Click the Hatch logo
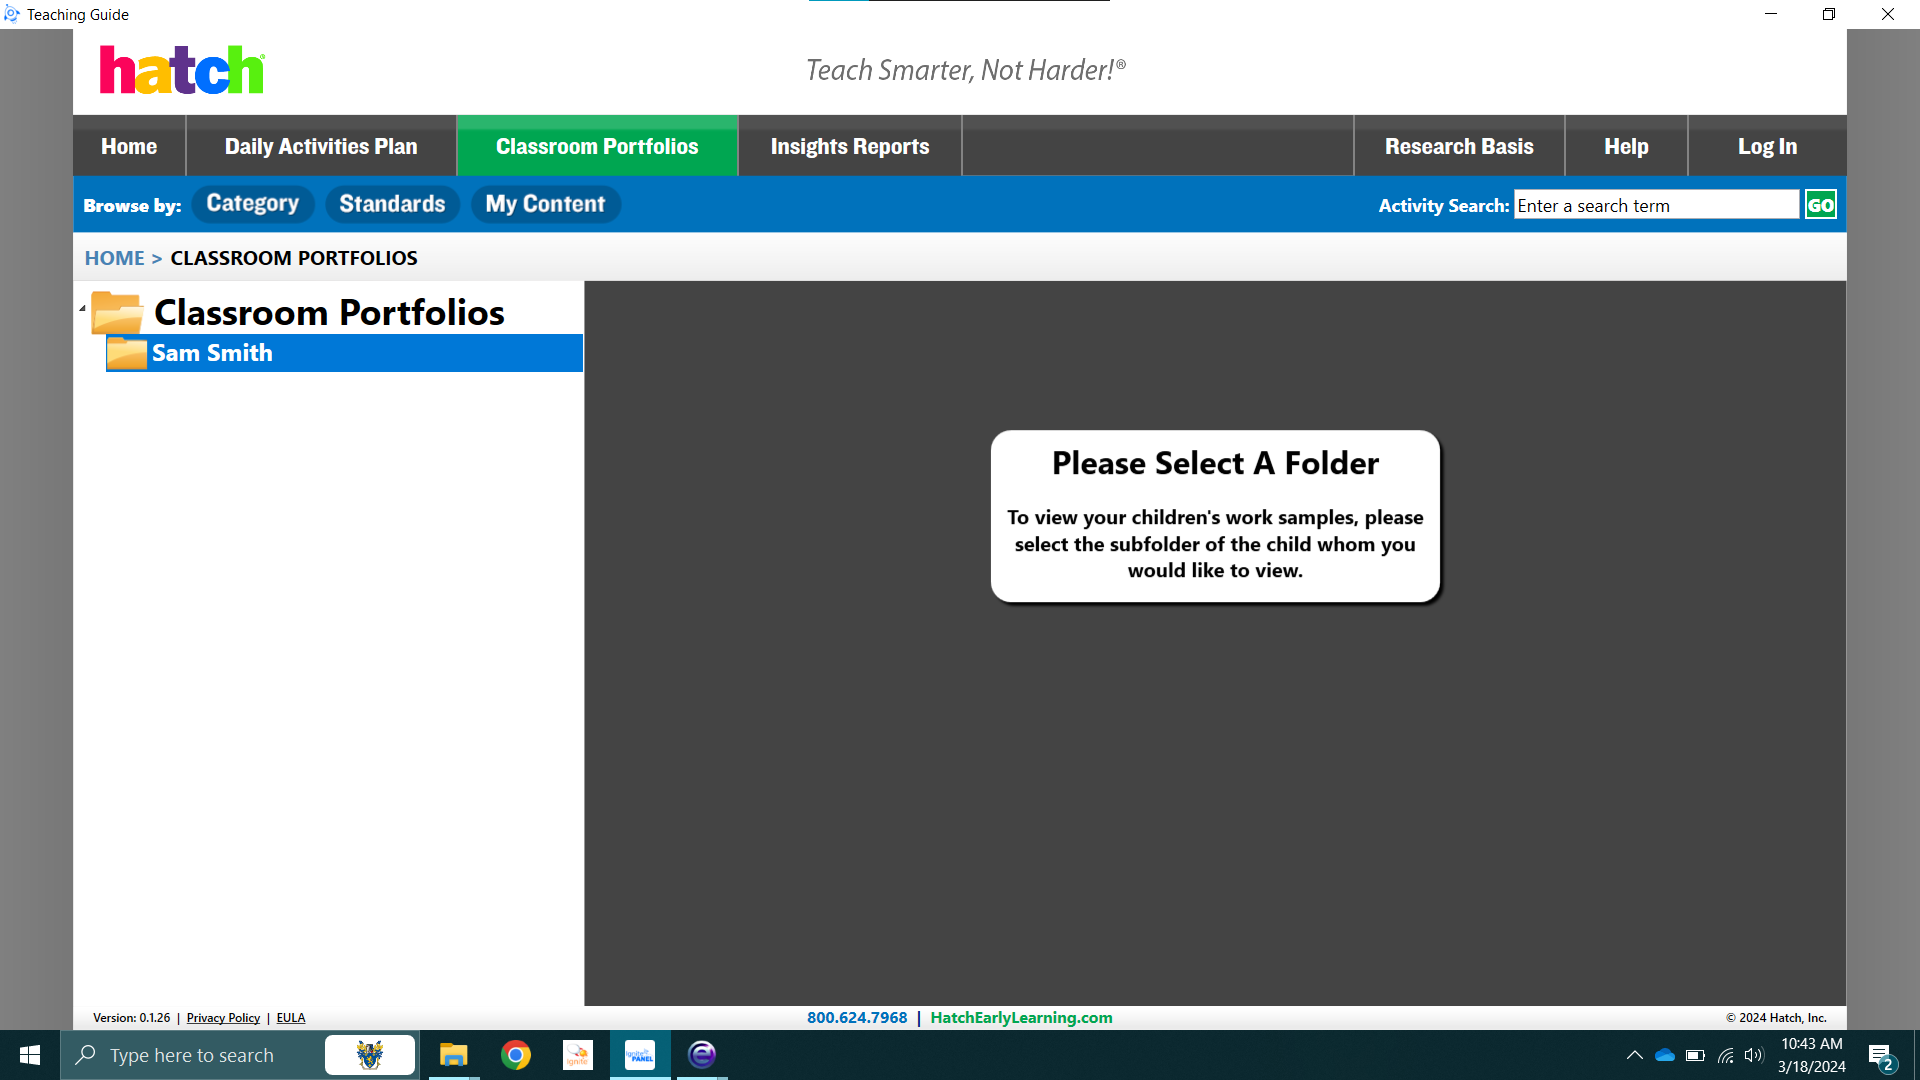This screenshot has height=1080, width=1920. click(182, 70)
